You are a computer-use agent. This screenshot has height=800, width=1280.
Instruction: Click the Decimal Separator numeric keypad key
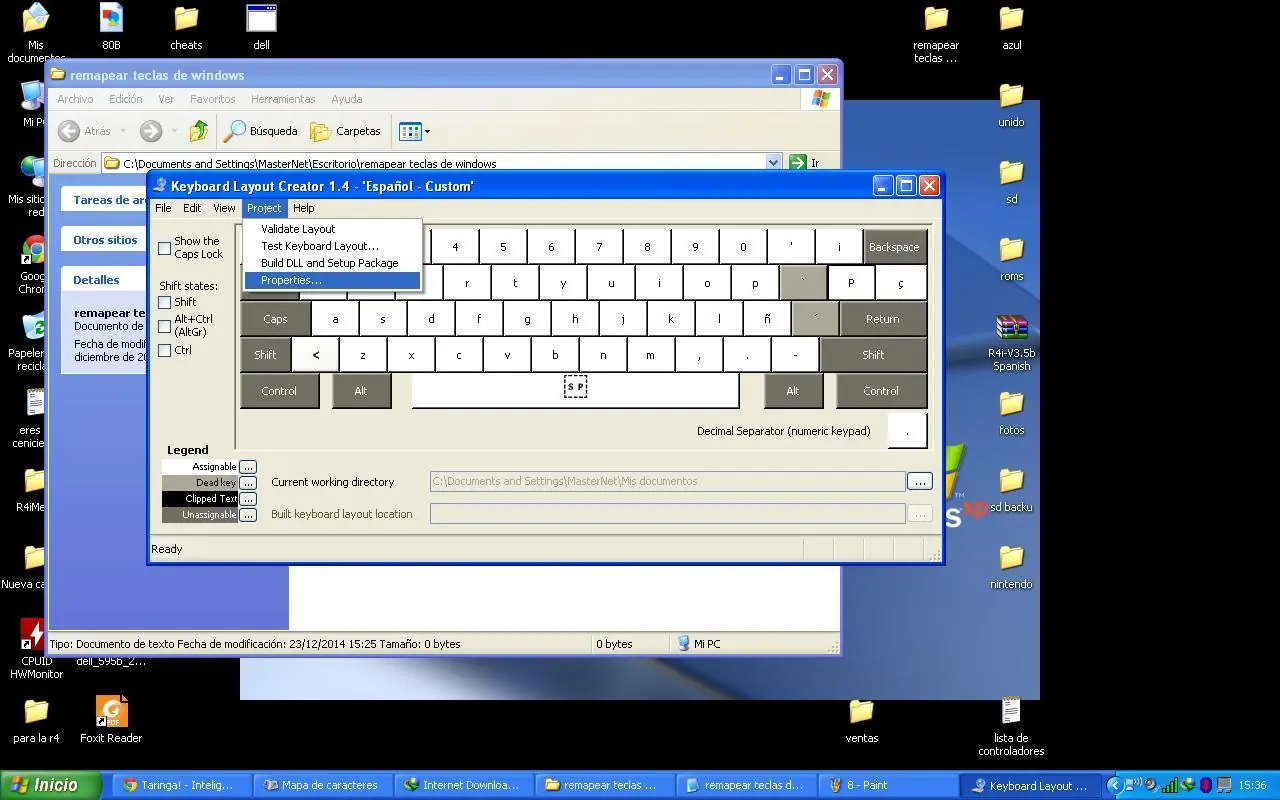(x=907, y=431)
